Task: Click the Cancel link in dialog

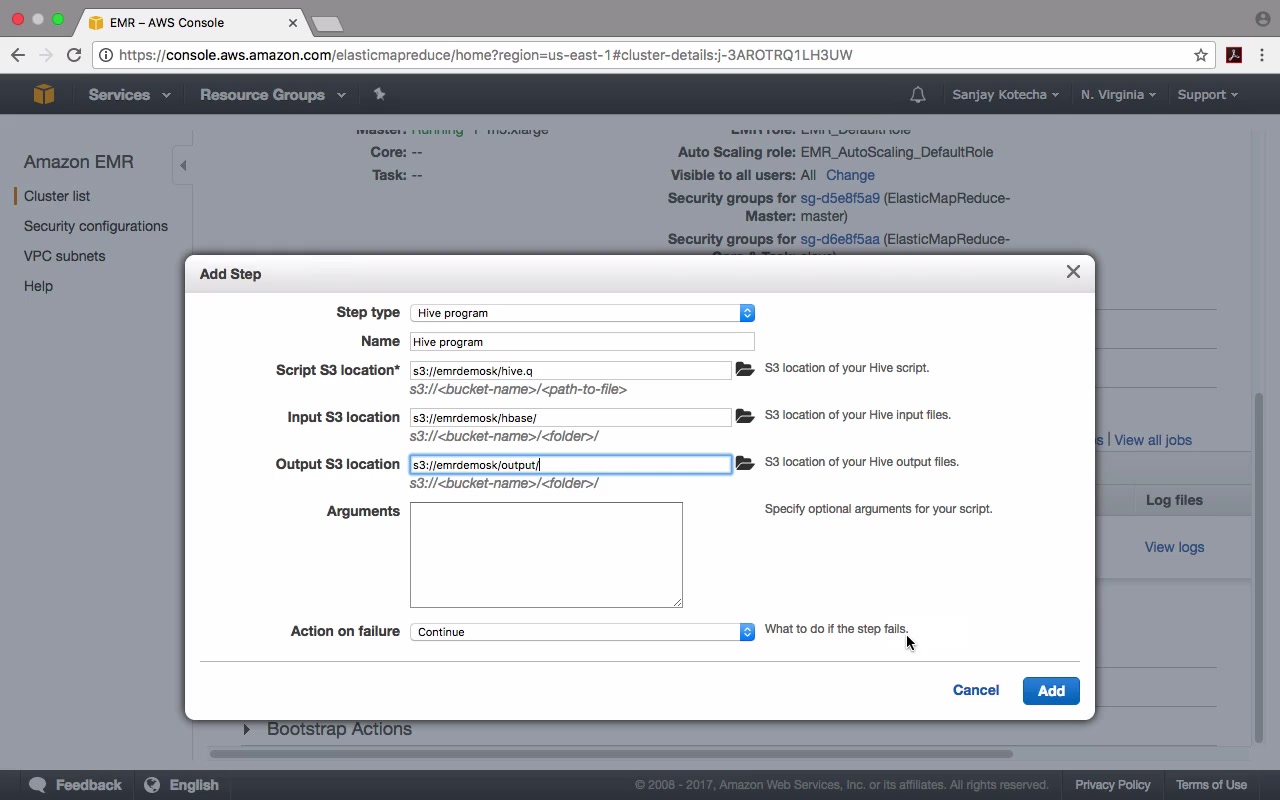Action: point(975,690)
